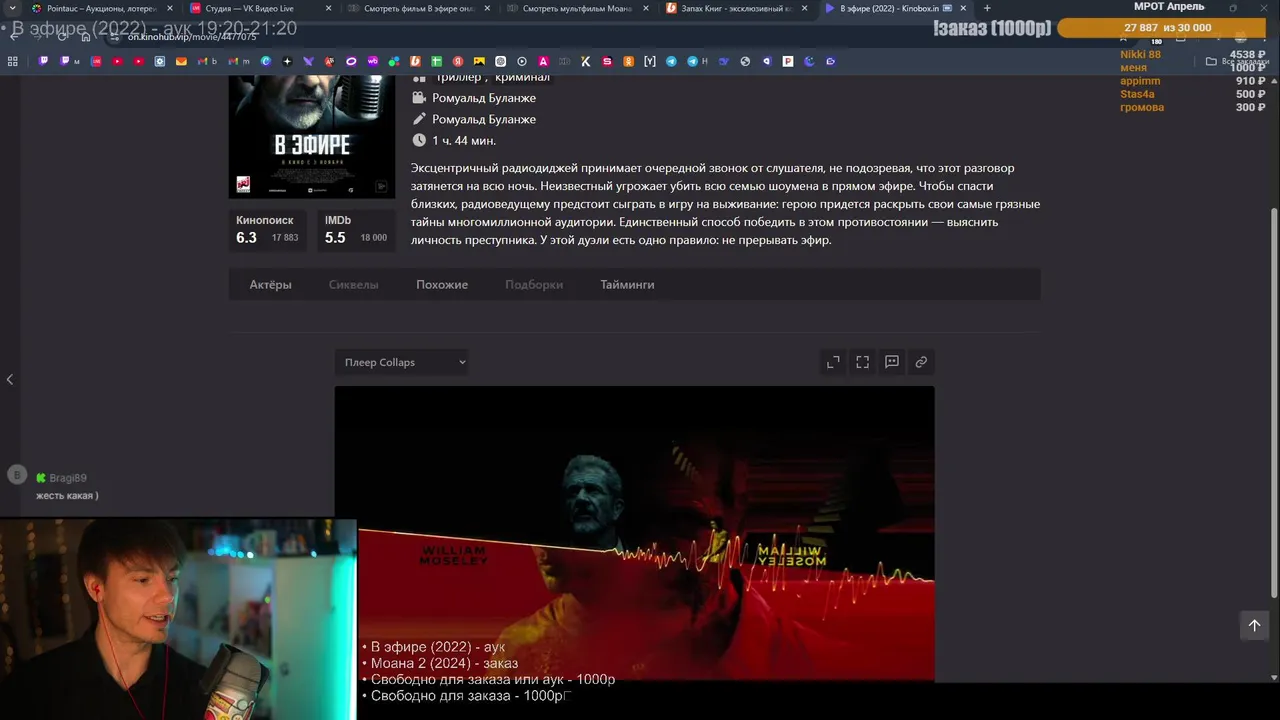Switch to the Актёры tab
This screenshot has height=720, width=1280.
point(270,285)
